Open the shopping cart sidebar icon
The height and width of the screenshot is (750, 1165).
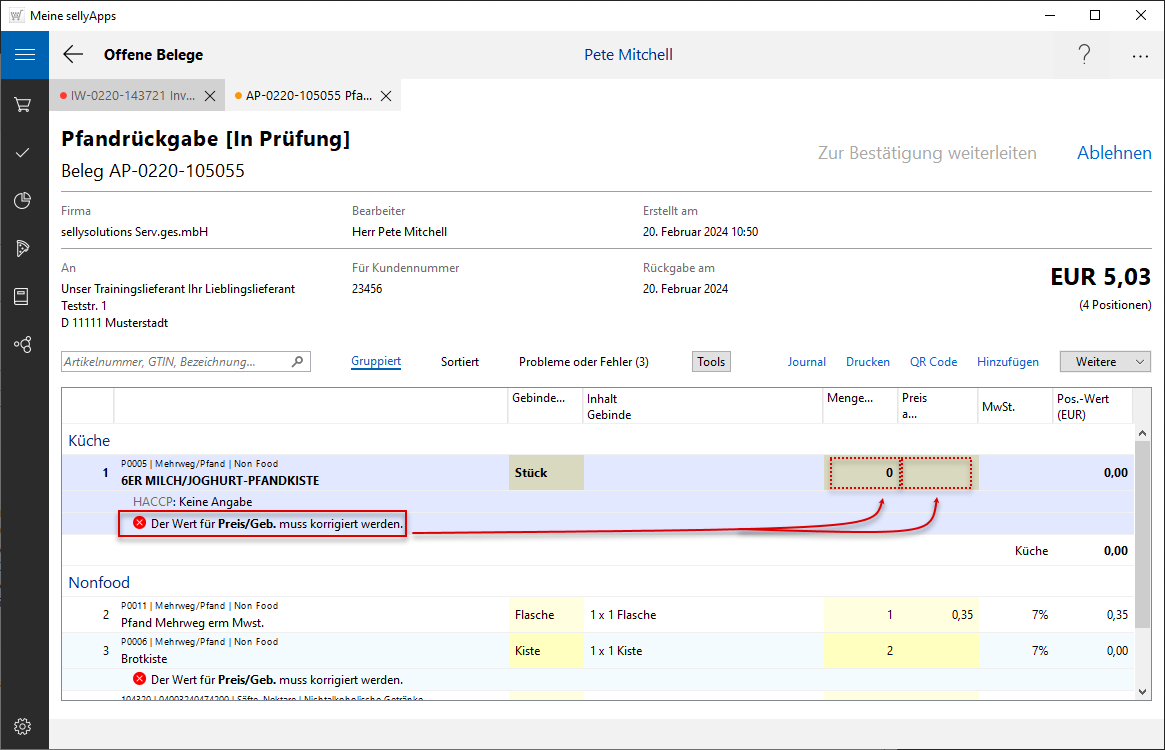click(x=24, y=104)
